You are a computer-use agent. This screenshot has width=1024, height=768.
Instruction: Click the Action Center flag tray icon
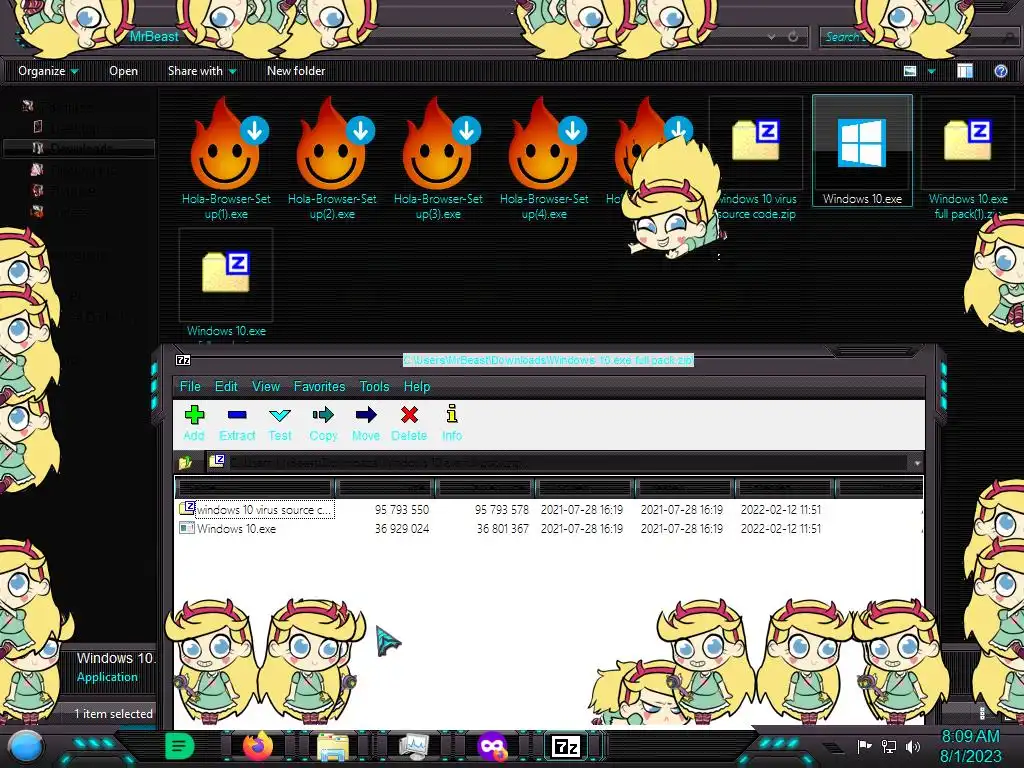pos(865,746)
